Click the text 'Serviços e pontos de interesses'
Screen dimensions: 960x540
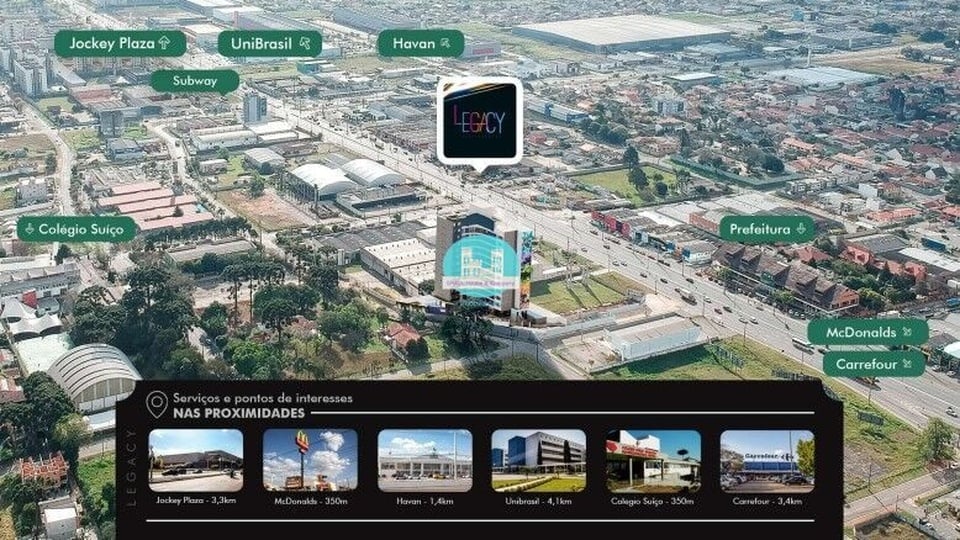(263, 398)
